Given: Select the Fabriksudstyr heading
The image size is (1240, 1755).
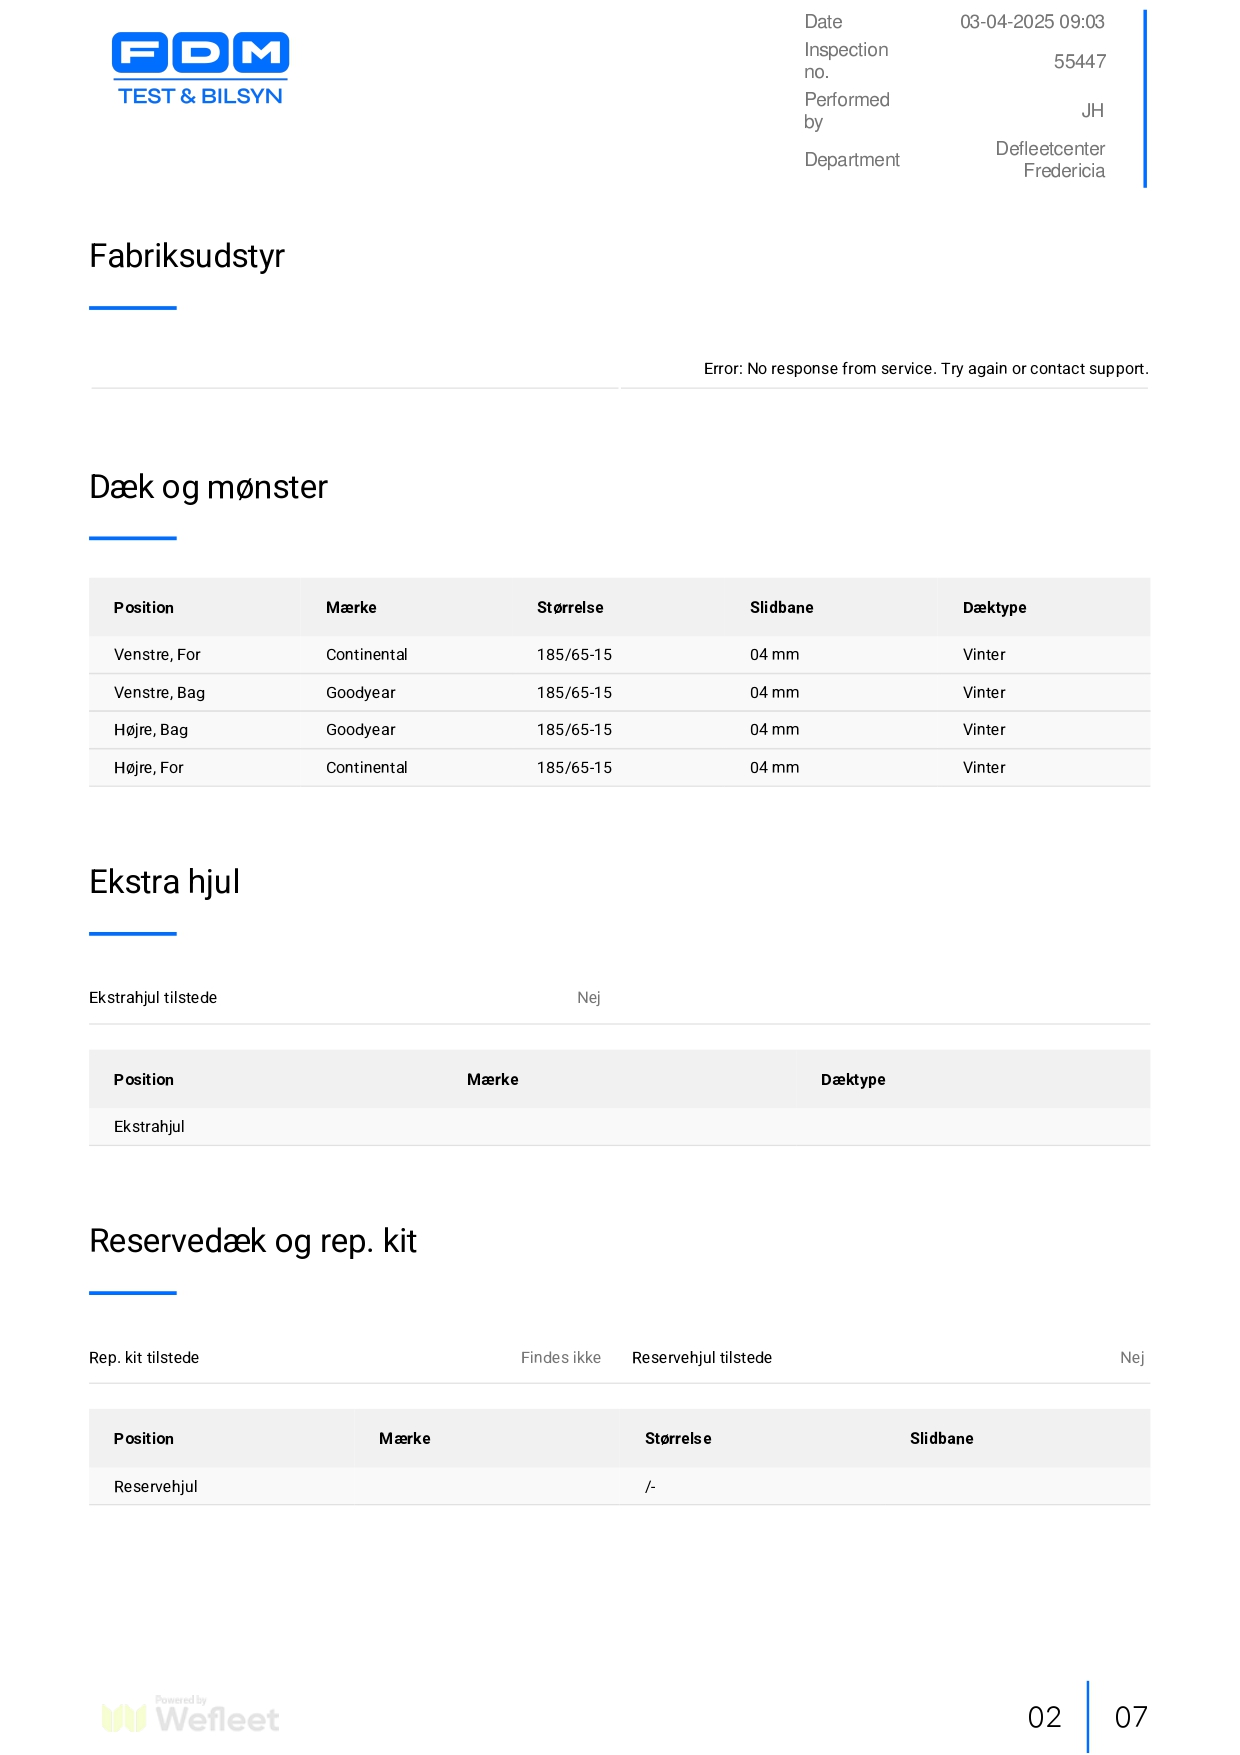Looking at the screenshot, I should (x=187, y=256).
